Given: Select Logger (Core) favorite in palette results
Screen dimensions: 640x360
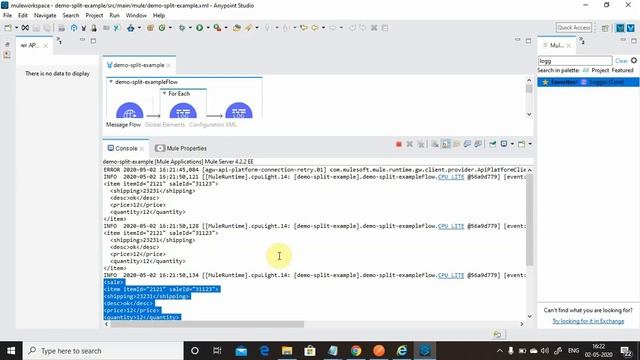Looking at the screenshot, I should 588,82.
